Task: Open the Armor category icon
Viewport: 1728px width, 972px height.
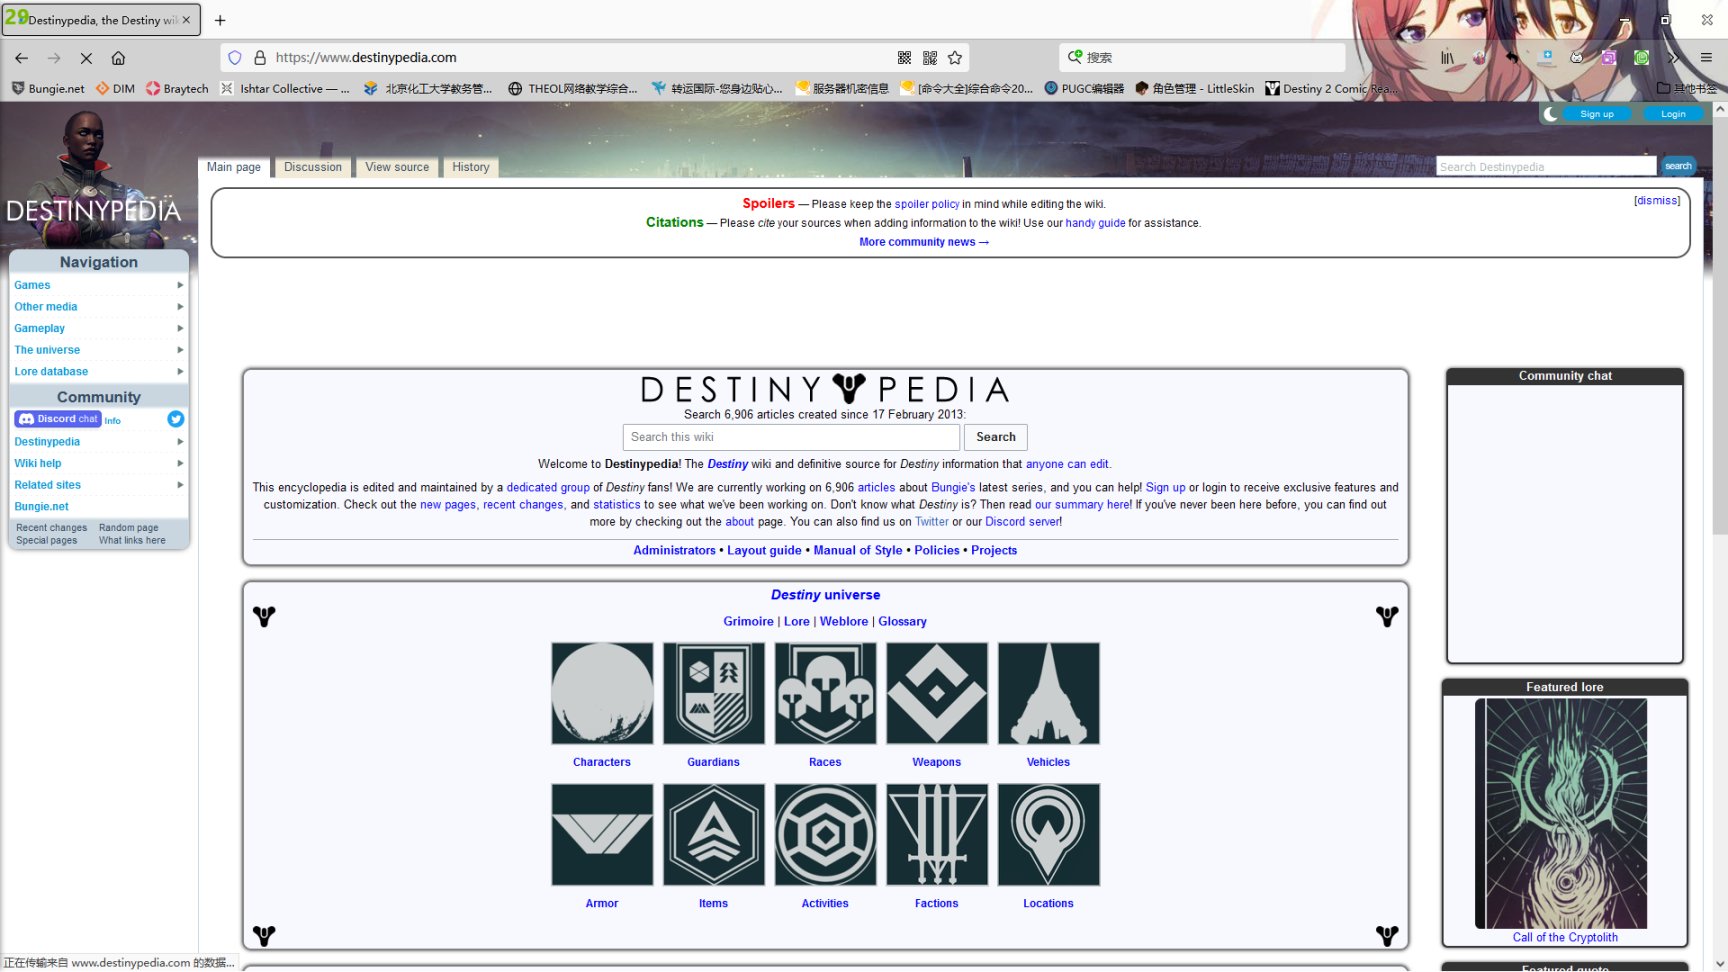Action: [x=602, y=834]
